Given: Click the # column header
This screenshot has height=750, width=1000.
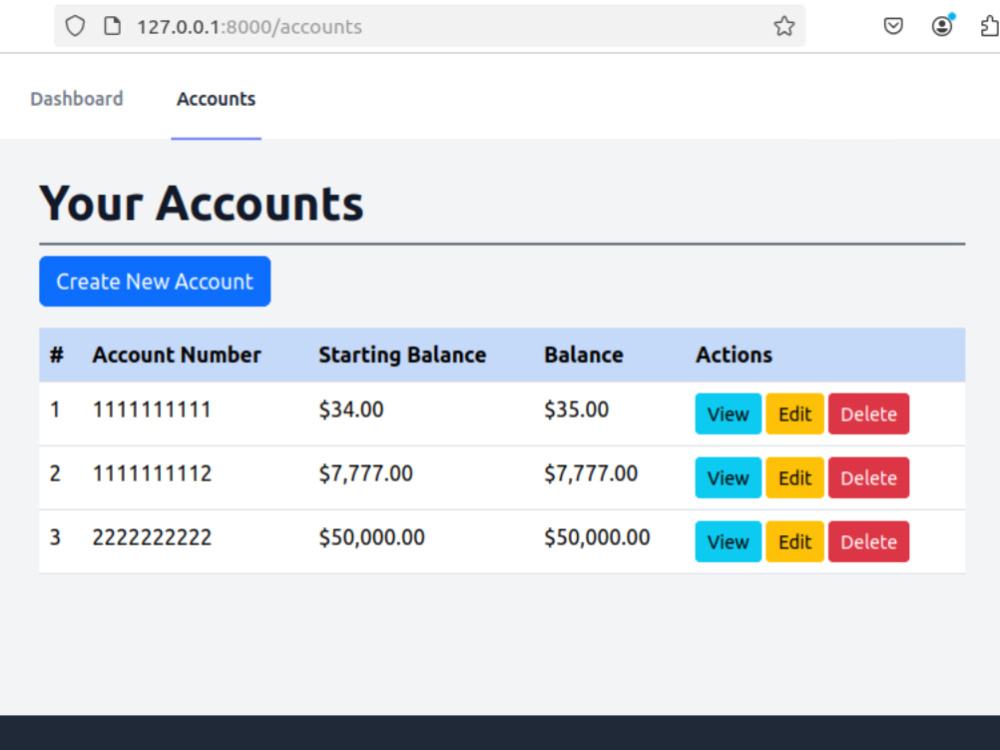Looking at the screenshot, I should 57,355.
